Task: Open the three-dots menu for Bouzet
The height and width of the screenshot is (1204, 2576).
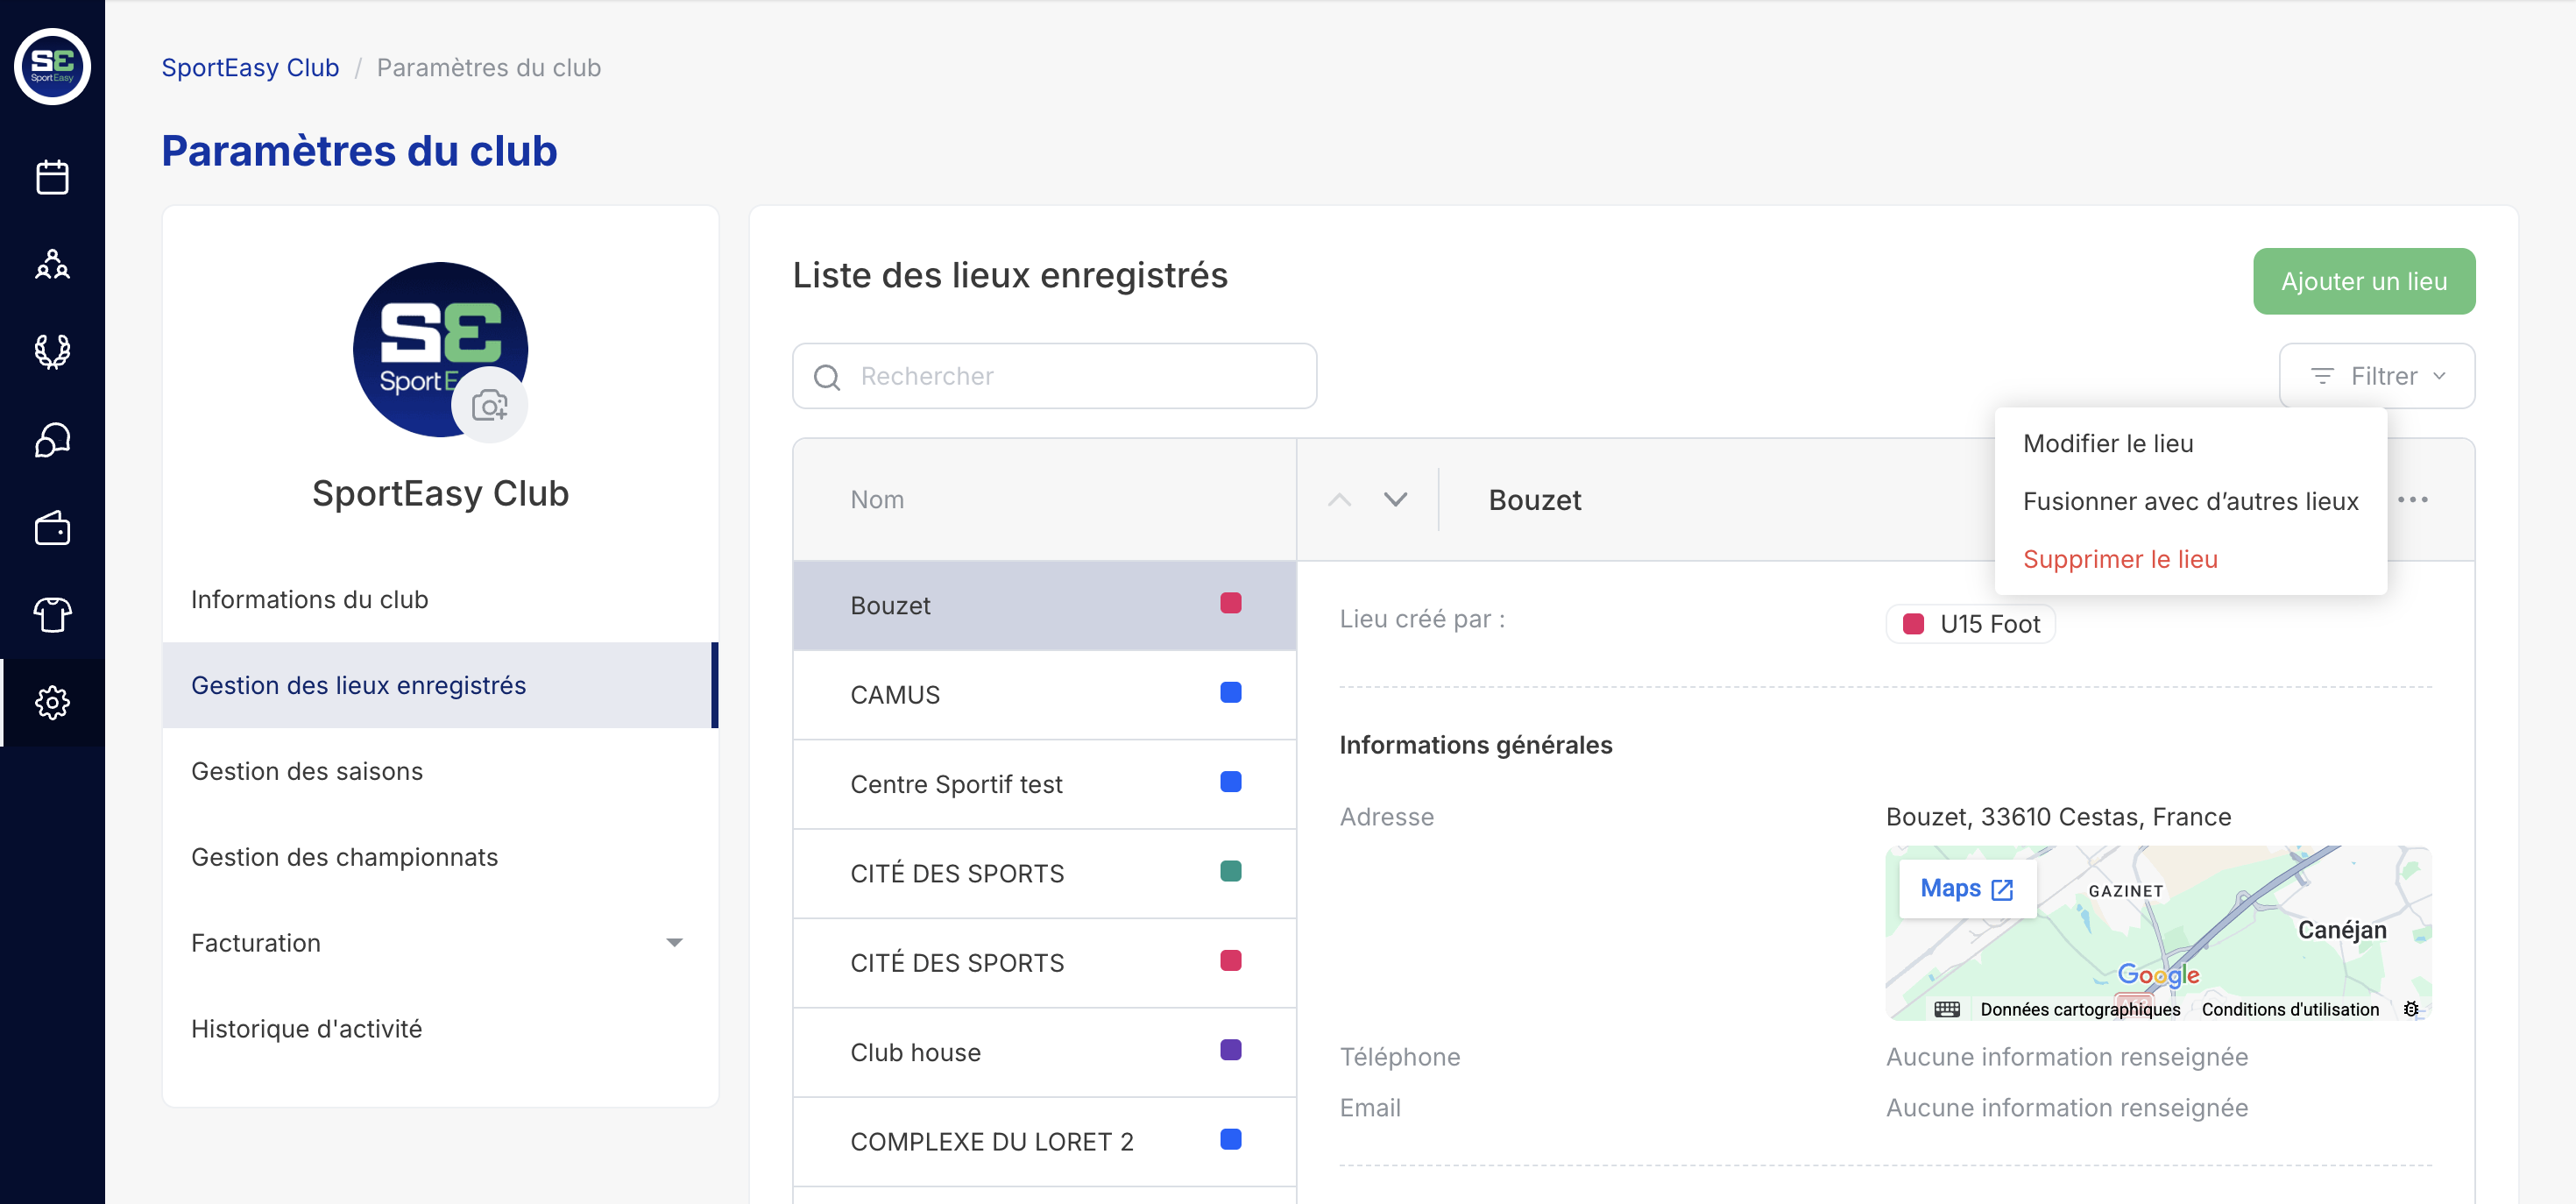Action: click(x=2412, y=499)
